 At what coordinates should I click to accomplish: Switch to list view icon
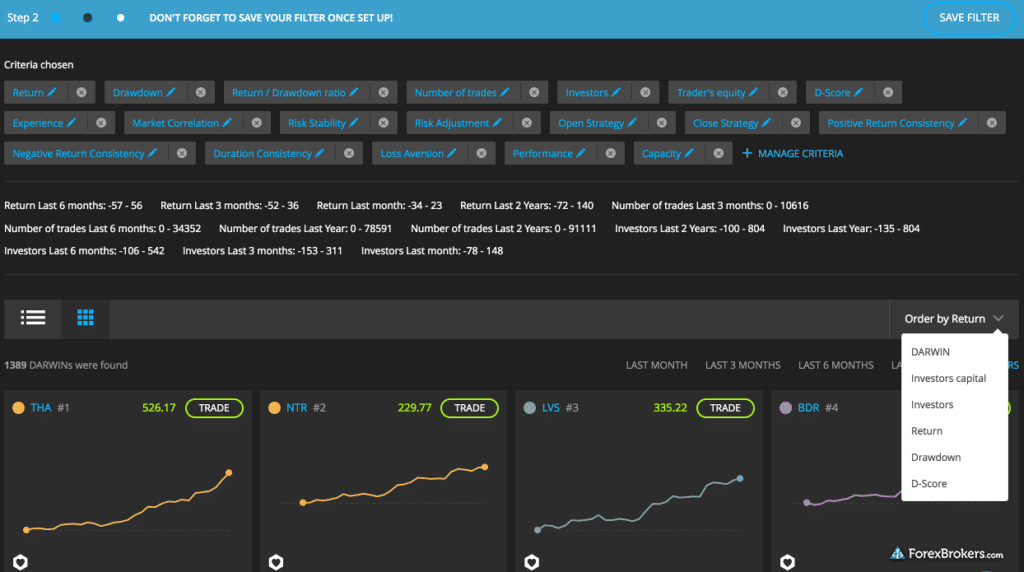click(33, 318)
